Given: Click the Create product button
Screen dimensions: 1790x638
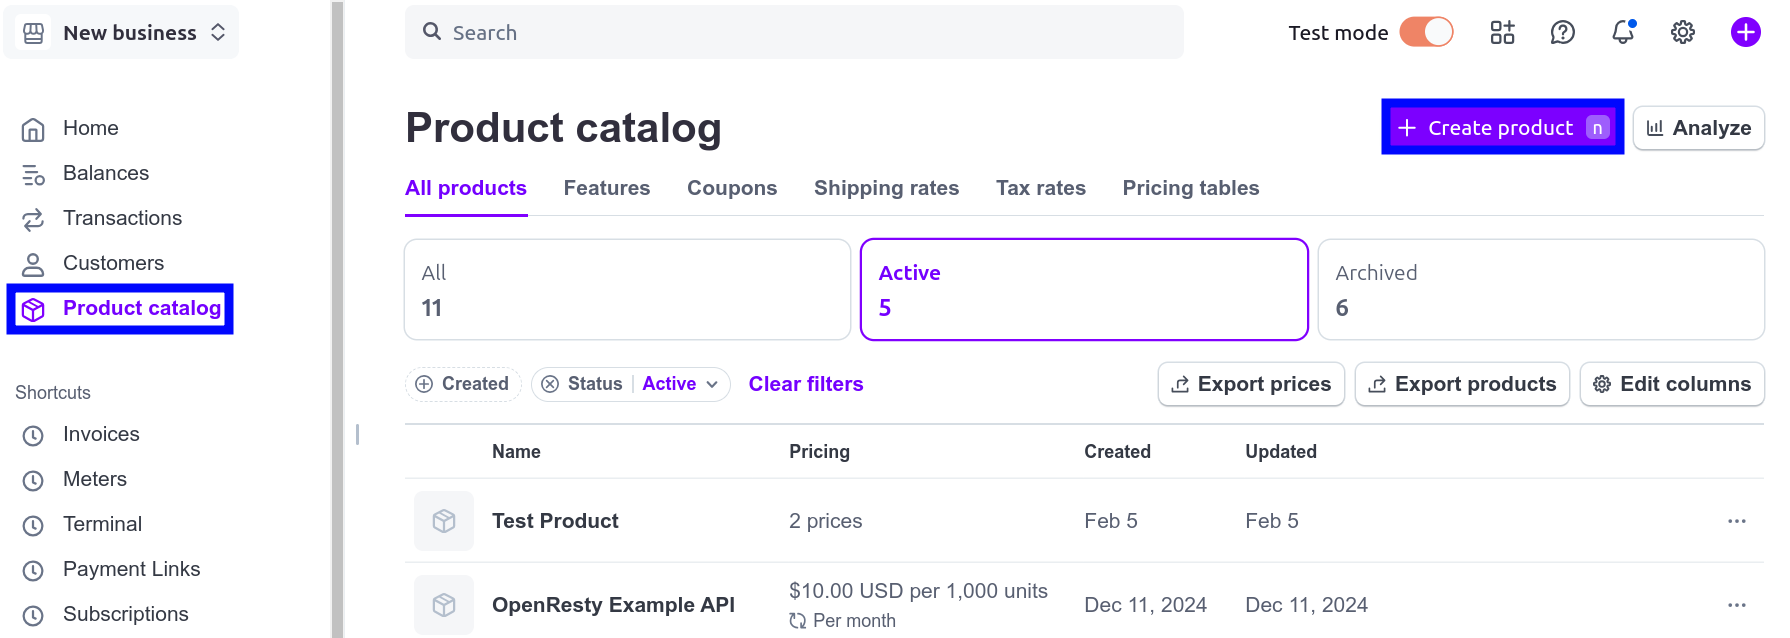Looking at the screenshot, I should click(x=1501, y=127).
